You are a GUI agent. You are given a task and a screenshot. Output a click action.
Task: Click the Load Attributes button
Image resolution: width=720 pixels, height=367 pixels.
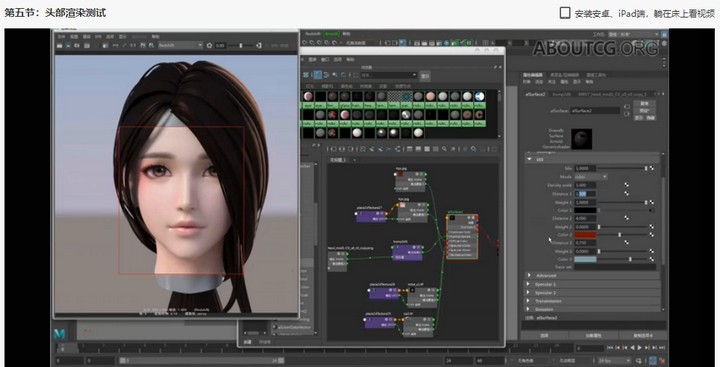(x=593, y=336)
